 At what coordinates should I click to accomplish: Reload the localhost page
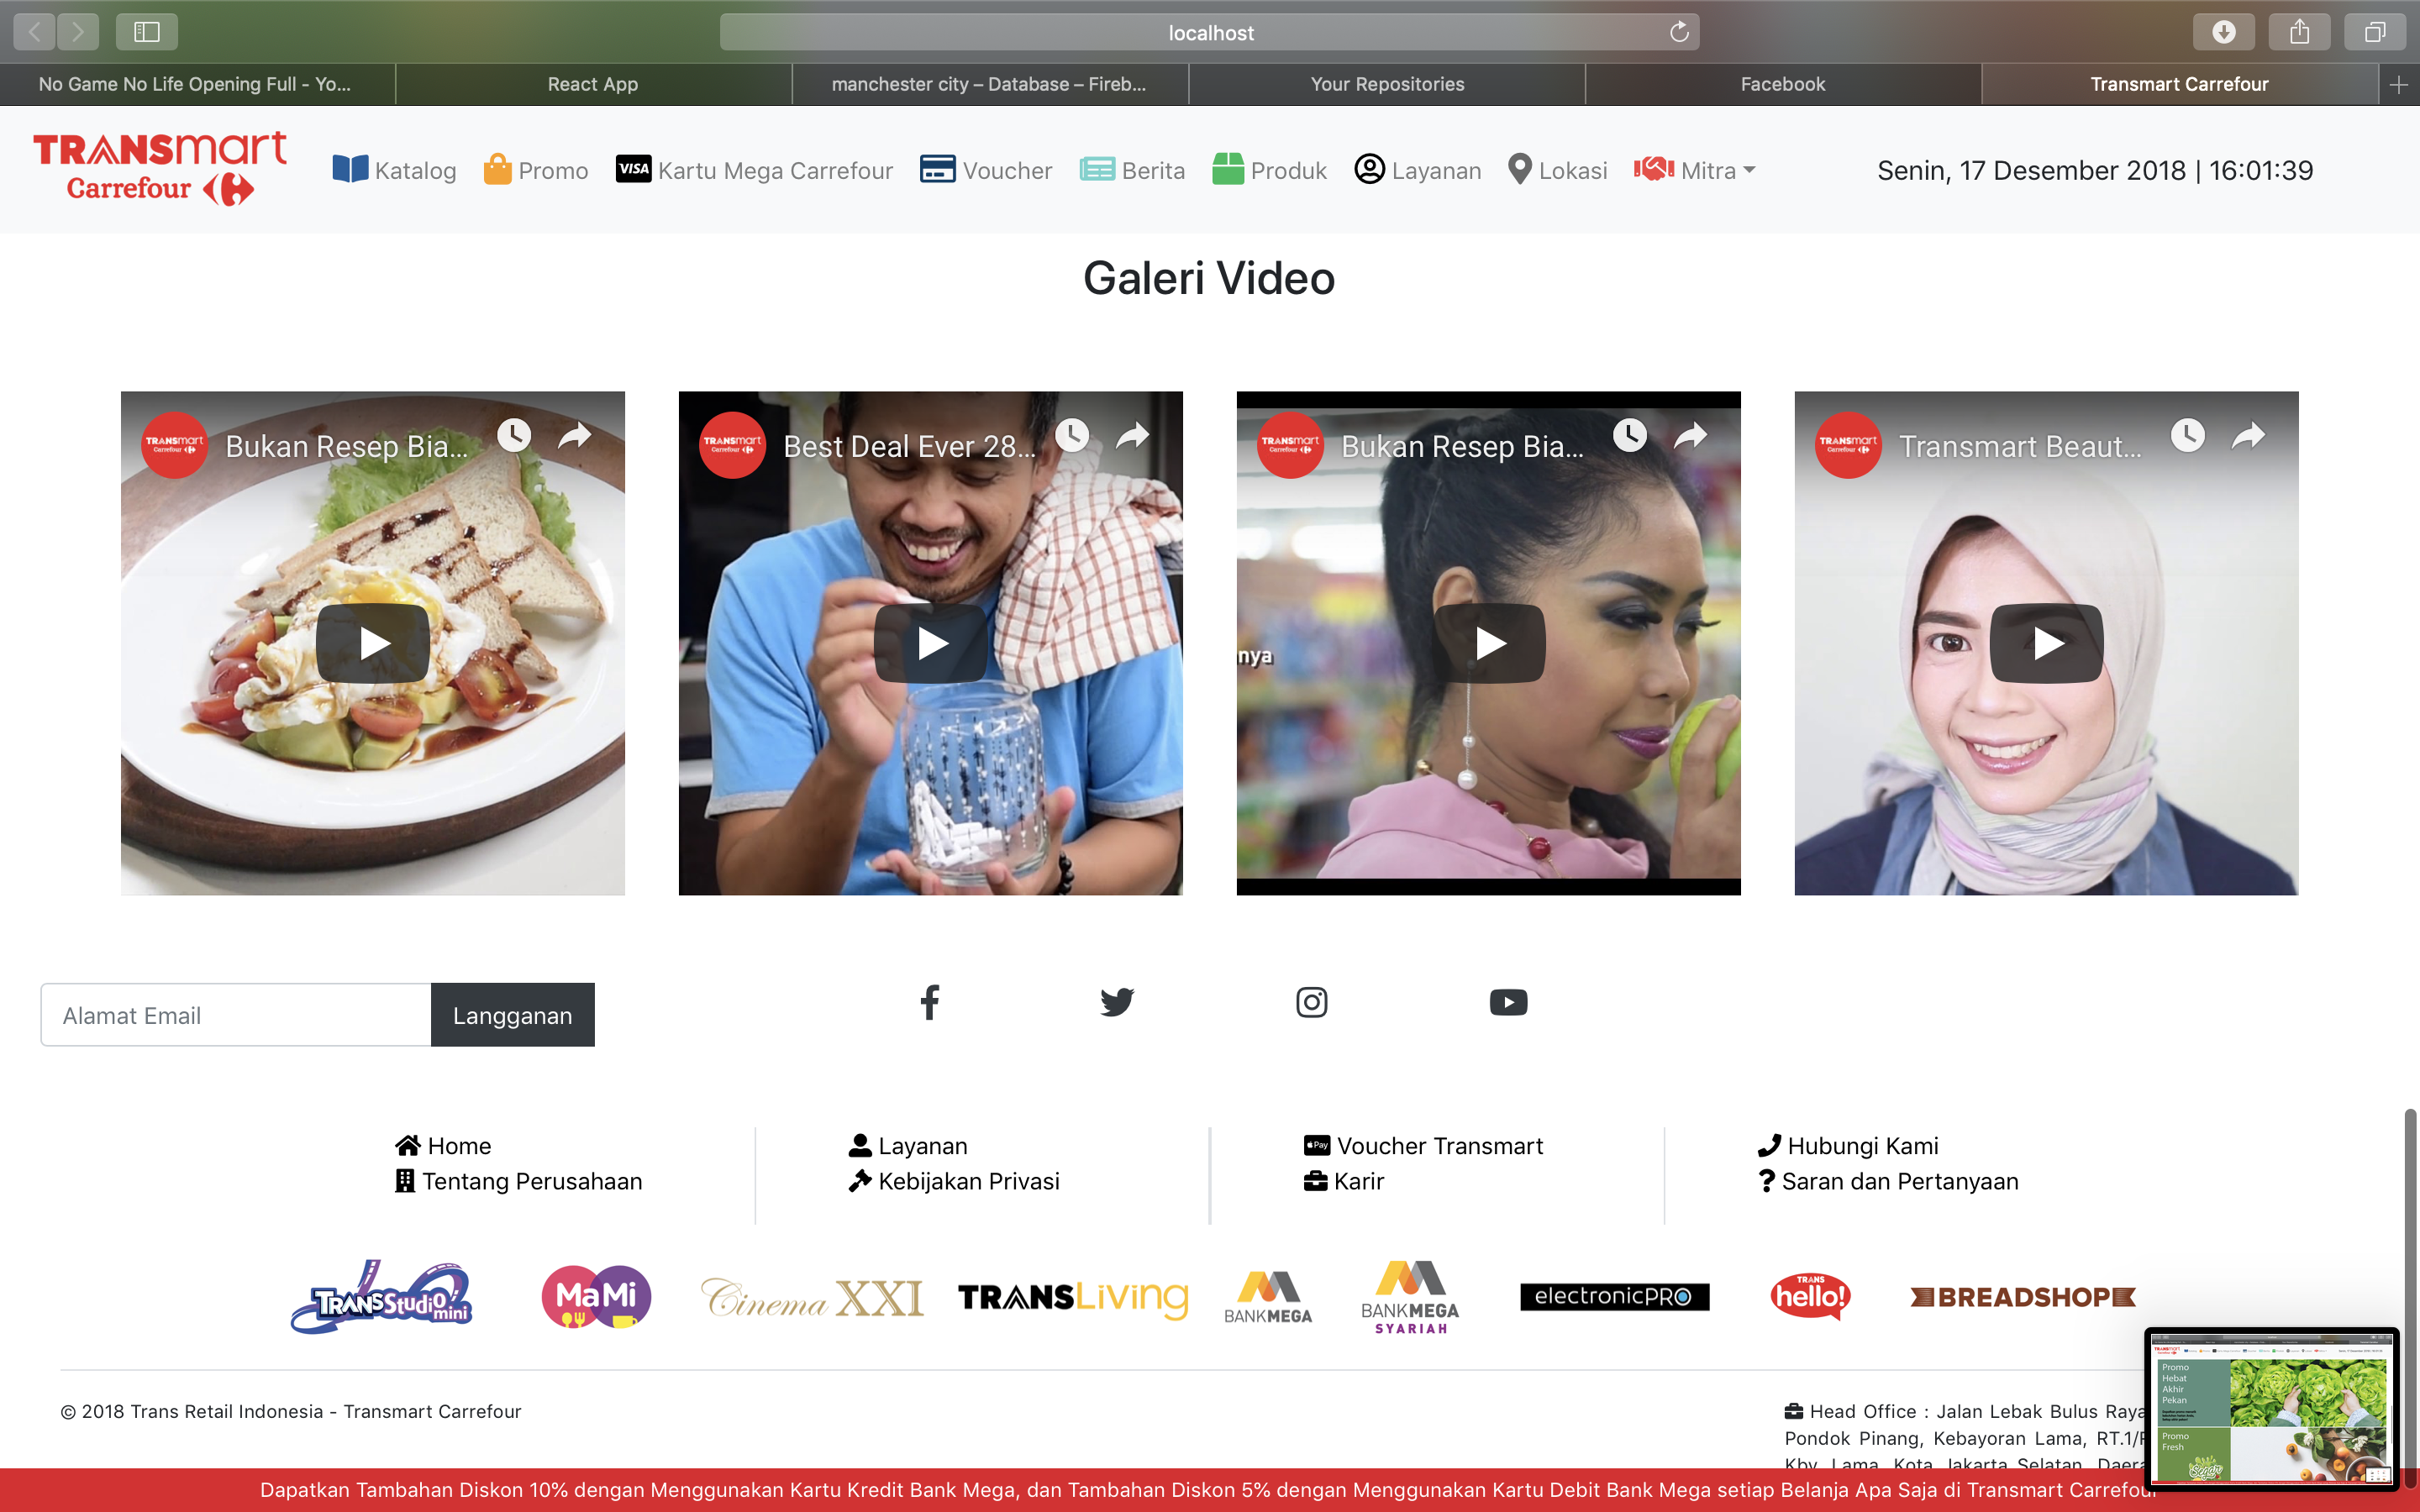[x=1679, y=32]
